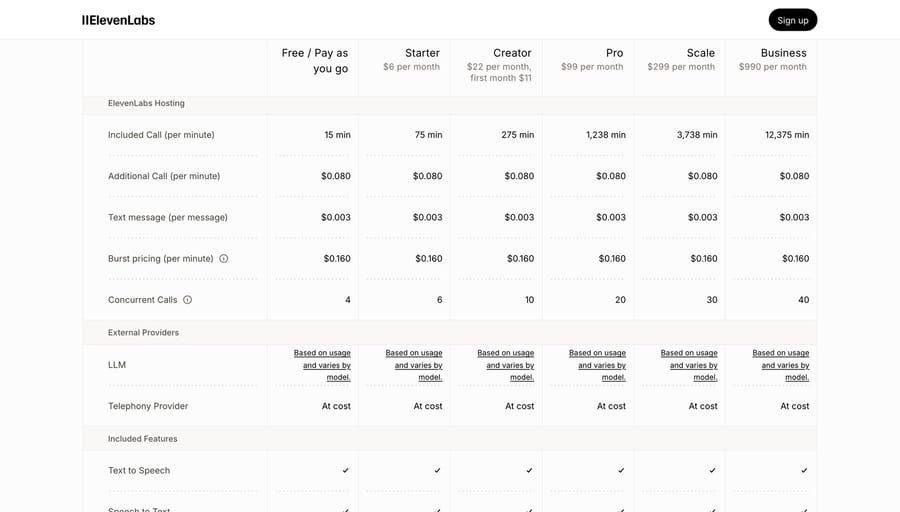Click the 'Telephony Provider' row label
Screen dimensions: 900x512
pyautogui.click(x=148, y=406)
